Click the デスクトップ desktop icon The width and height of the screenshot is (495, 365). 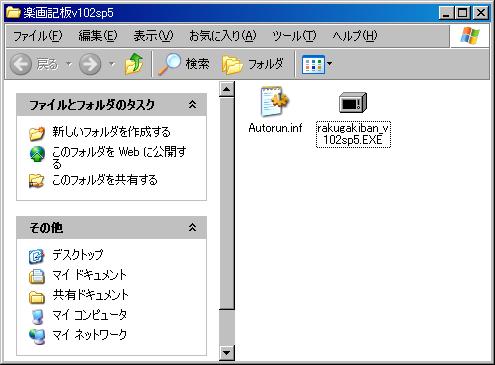[x=36, y=256]
